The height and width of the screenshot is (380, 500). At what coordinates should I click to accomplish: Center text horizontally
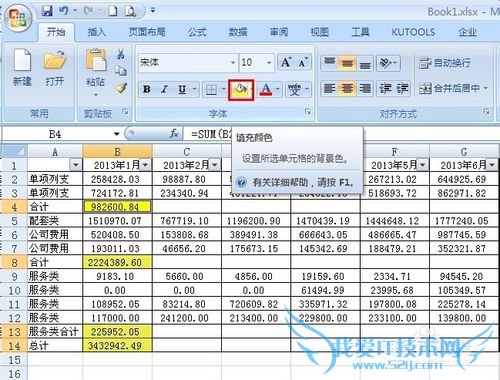[x=347, y=88]
